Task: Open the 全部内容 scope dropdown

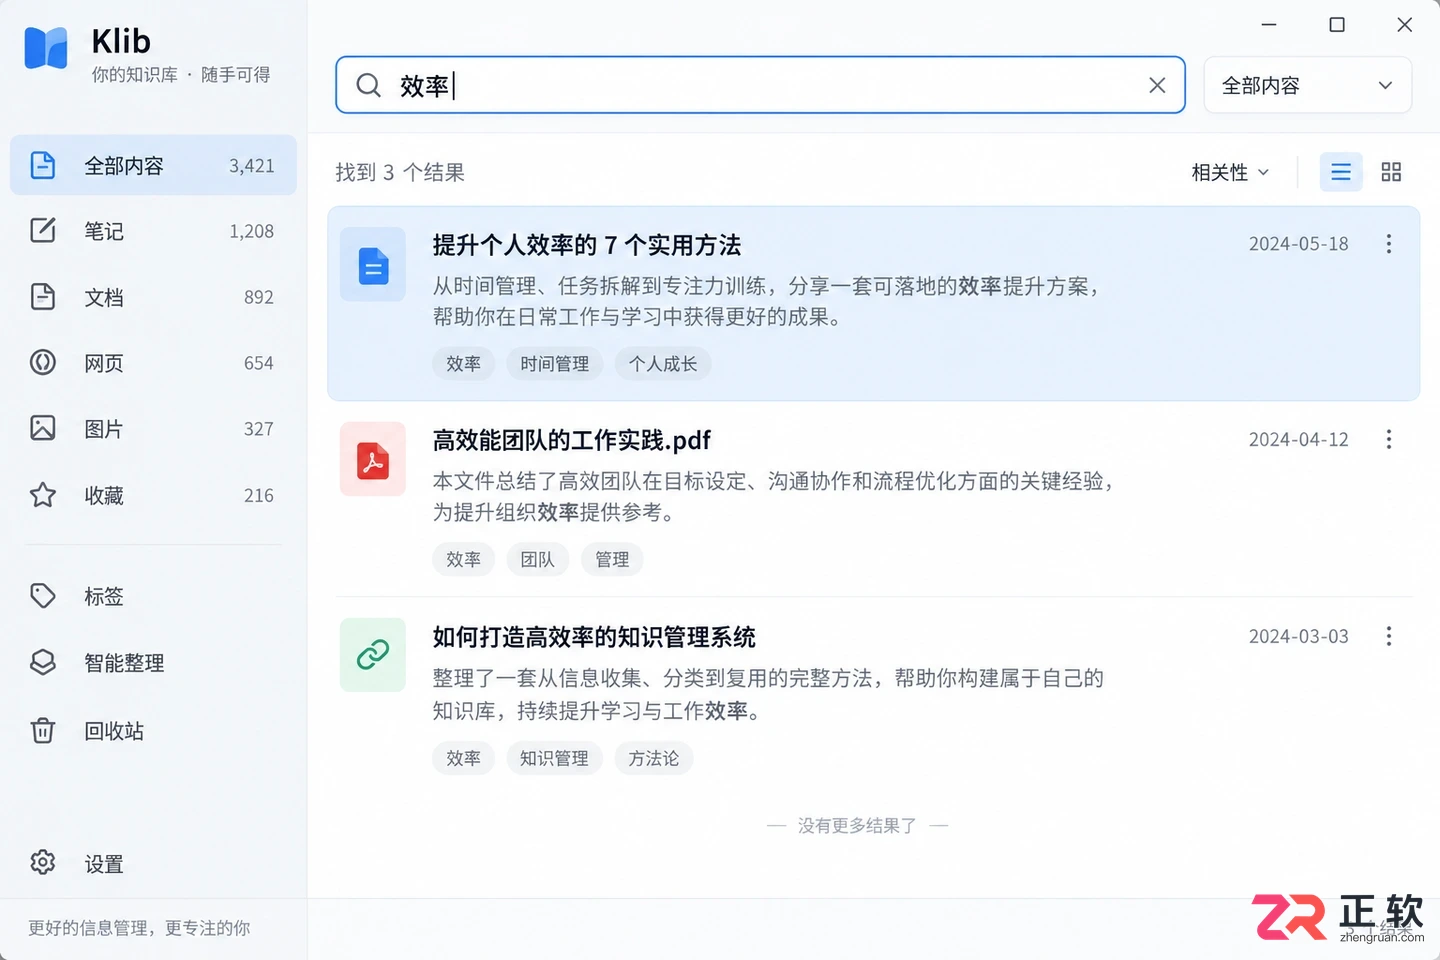Action: point(1307,85)
